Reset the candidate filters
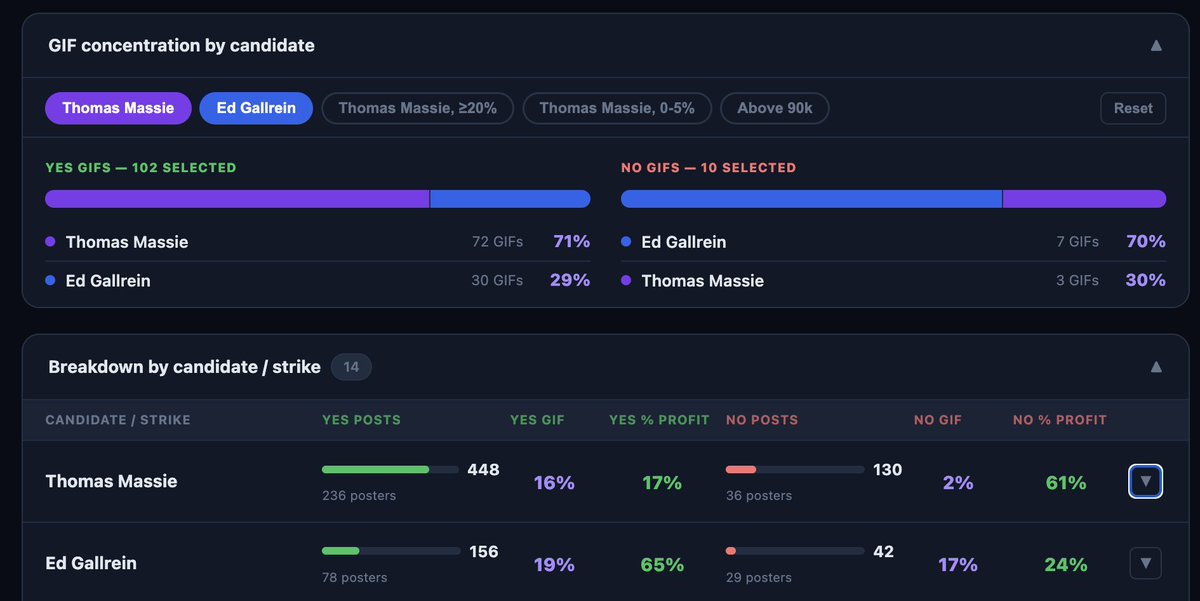The height and width of the screenshot is (601, 1200). pos(1133,108)
